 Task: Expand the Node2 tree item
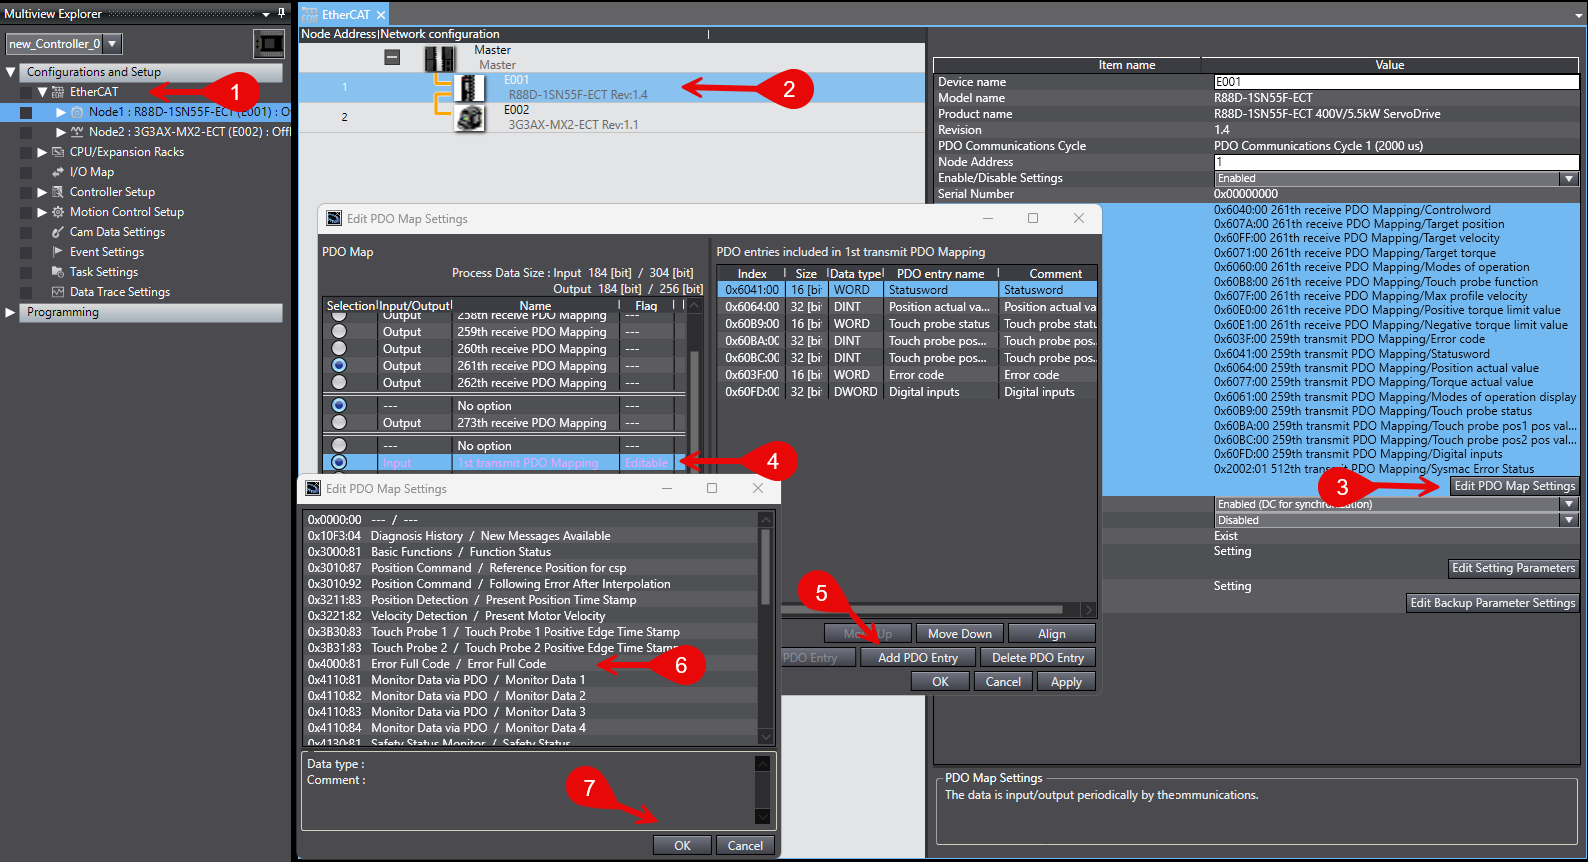pyautogui.click(x=61, y=132)
